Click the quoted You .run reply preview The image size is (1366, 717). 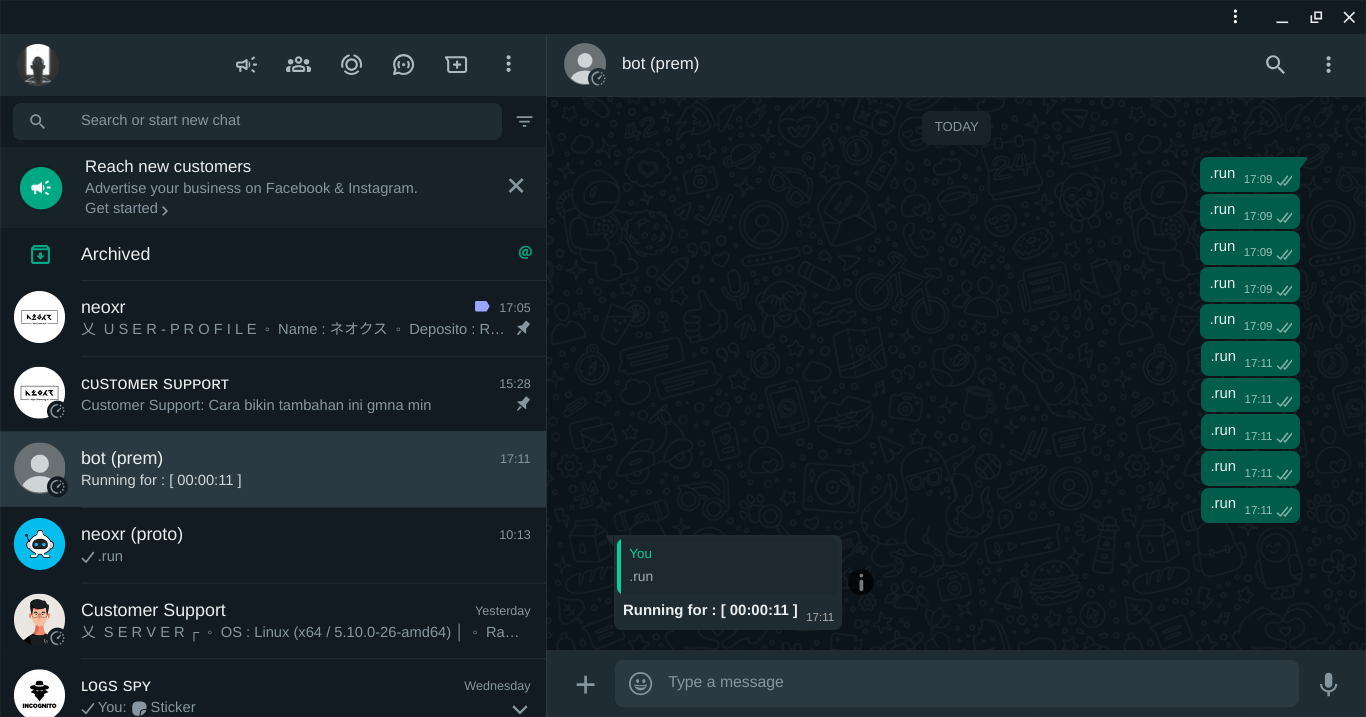[728, 566]
